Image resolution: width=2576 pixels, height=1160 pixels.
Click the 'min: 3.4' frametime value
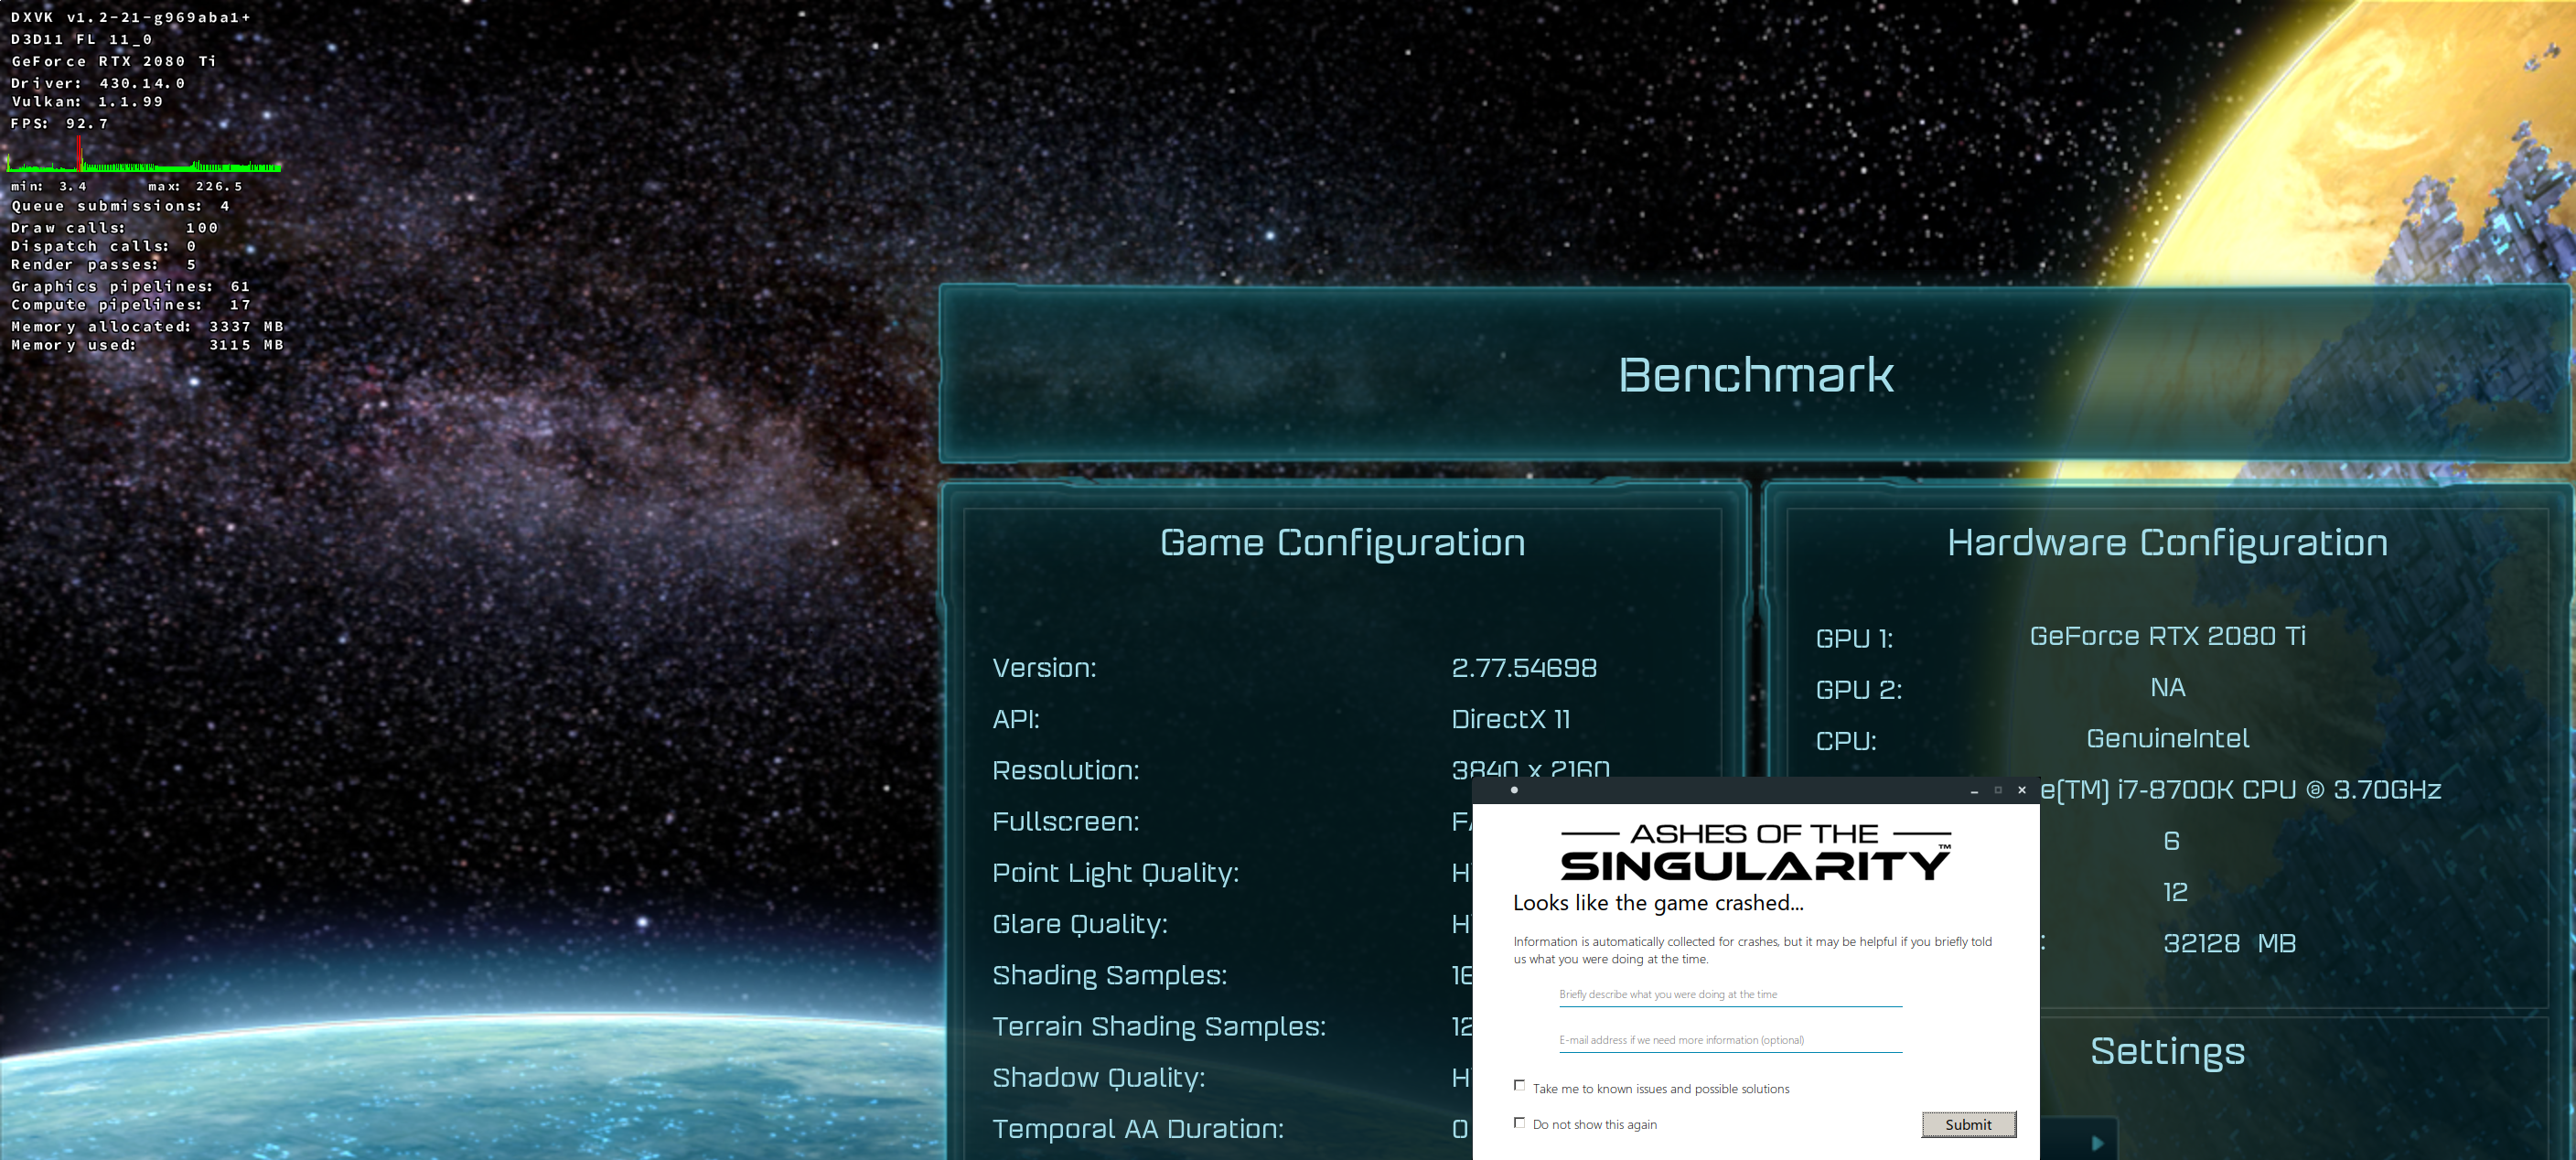[48, 186]
